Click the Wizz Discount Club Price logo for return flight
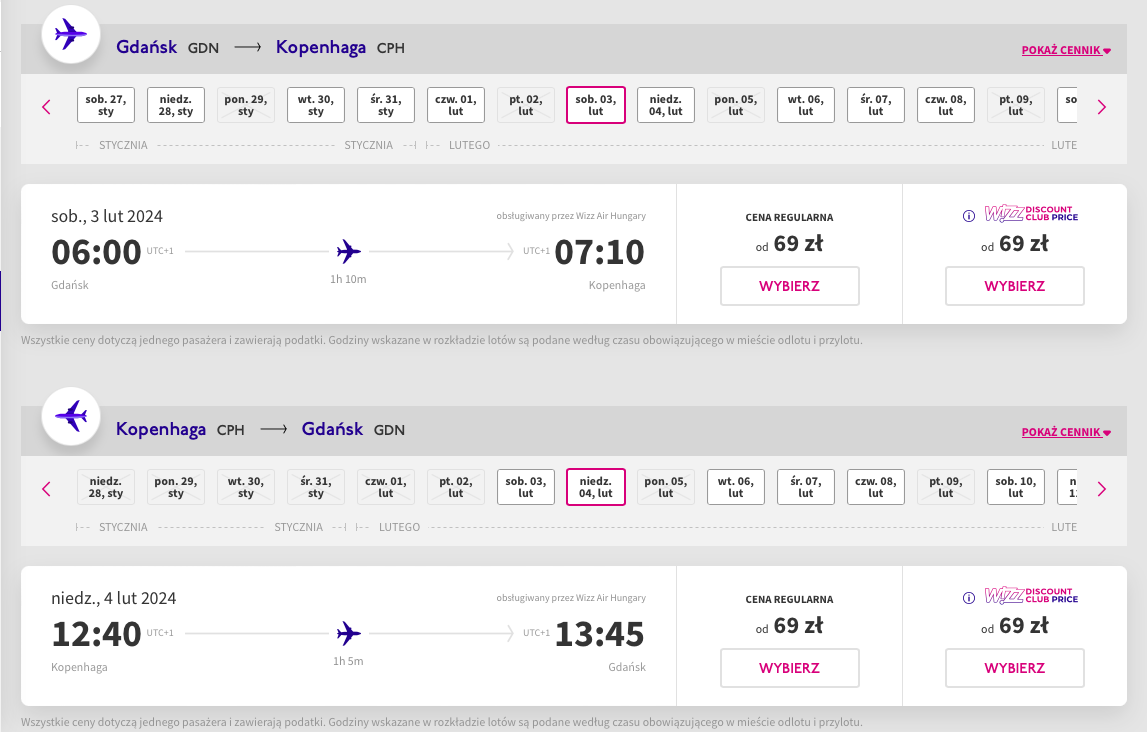The height and width of the screenshot is (732, 1147). tap(1031, 595)
